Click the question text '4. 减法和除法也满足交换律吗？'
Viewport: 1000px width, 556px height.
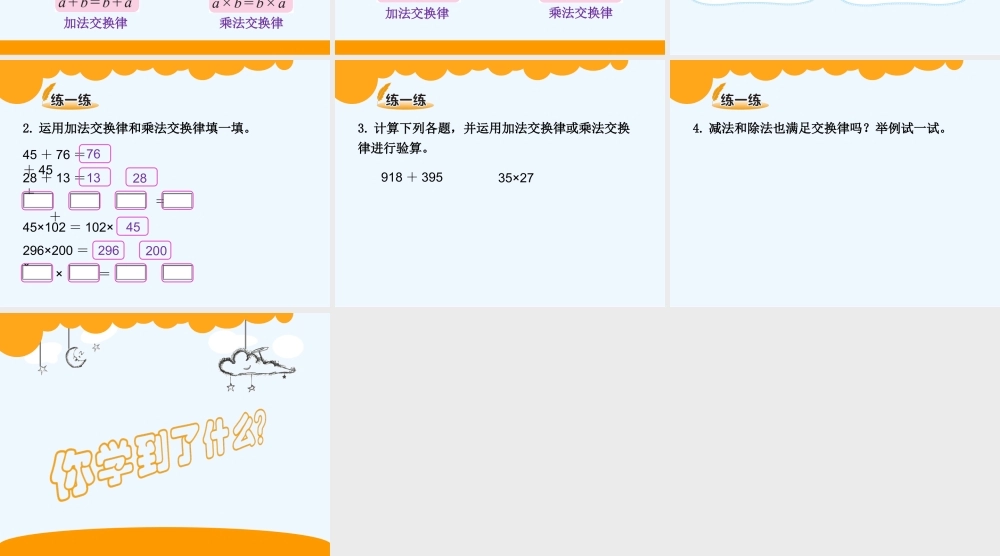(783, 128)
